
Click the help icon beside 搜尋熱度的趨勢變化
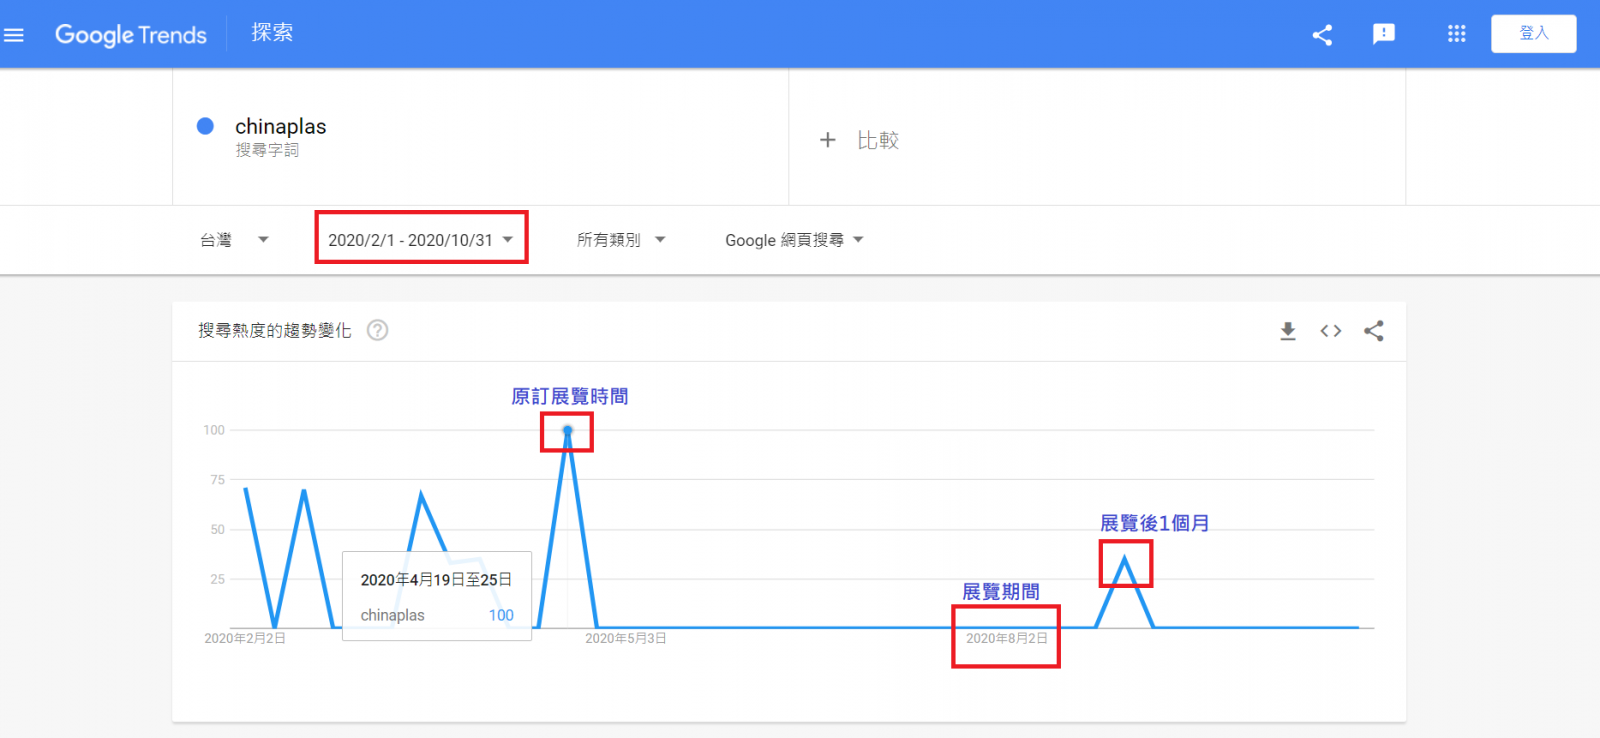[377, 330]
